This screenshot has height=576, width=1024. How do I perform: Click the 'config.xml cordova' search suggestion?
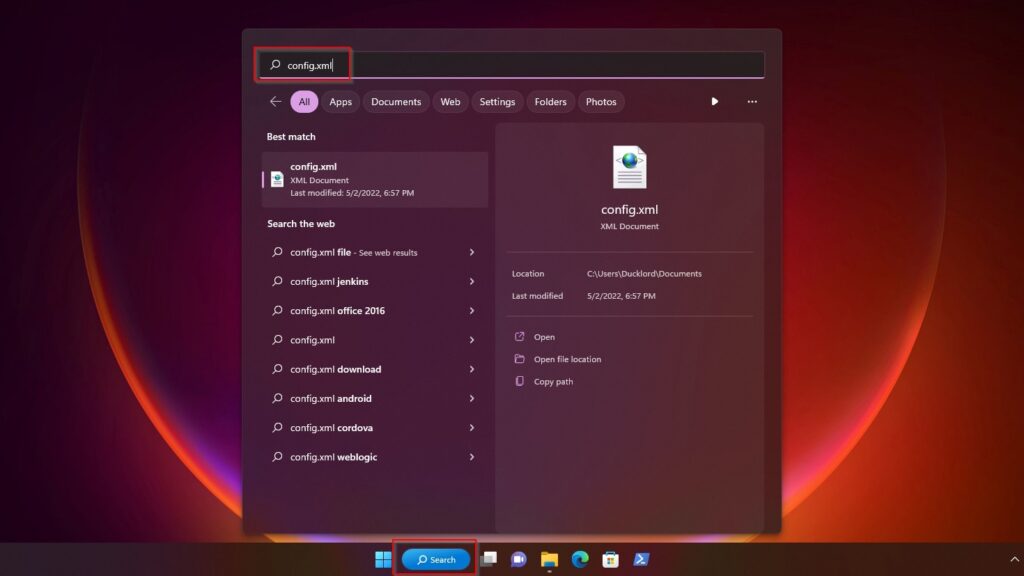pyautogui.click(x=374, y=428)
